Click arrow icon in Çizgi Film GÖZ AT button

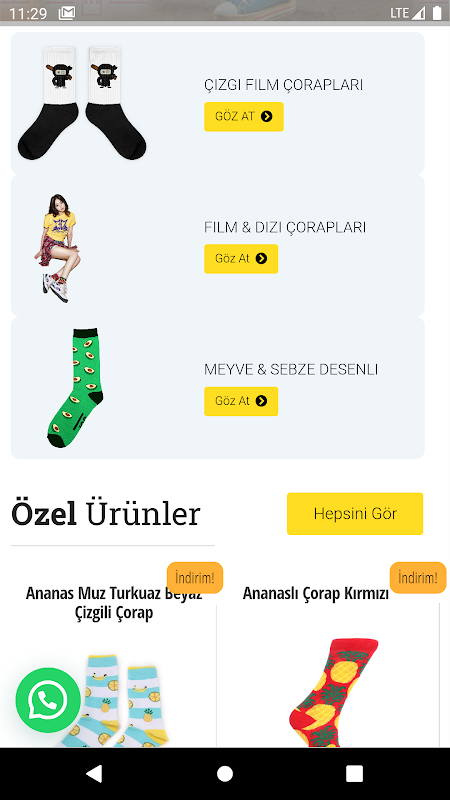[x=266, y=116]
